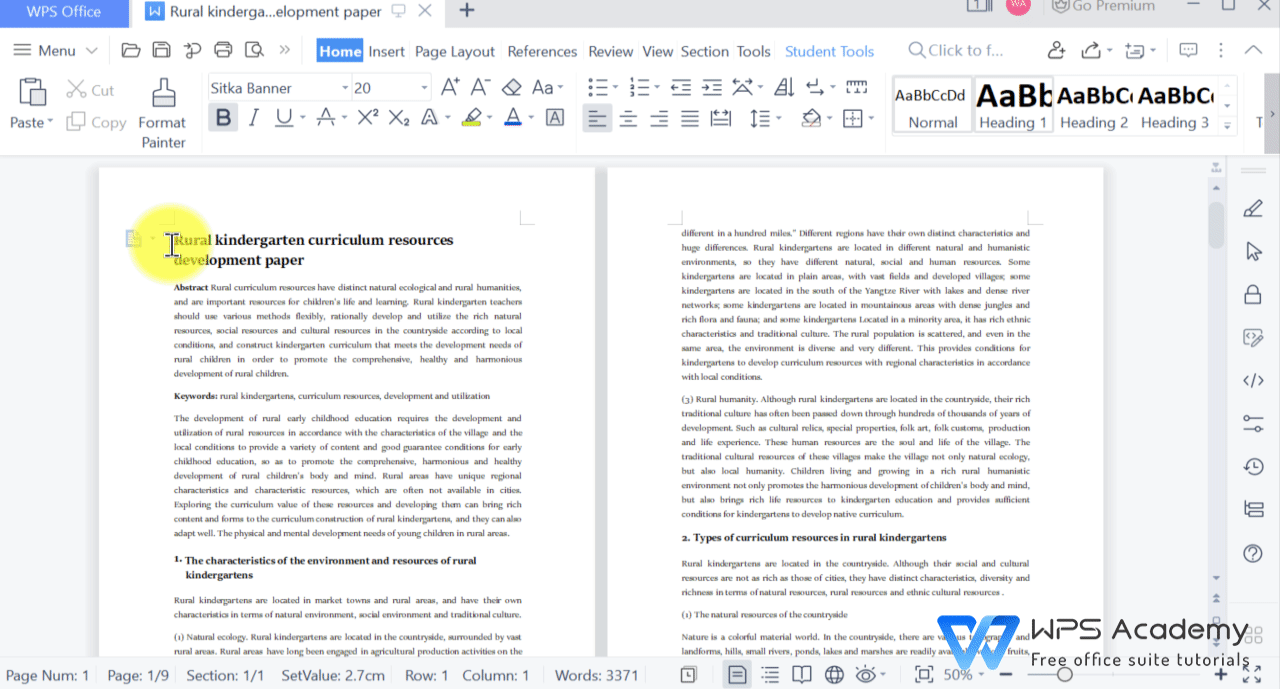Click the Go Premium button
Screen dimensions: 1280x689
[x=1103, y=7]
